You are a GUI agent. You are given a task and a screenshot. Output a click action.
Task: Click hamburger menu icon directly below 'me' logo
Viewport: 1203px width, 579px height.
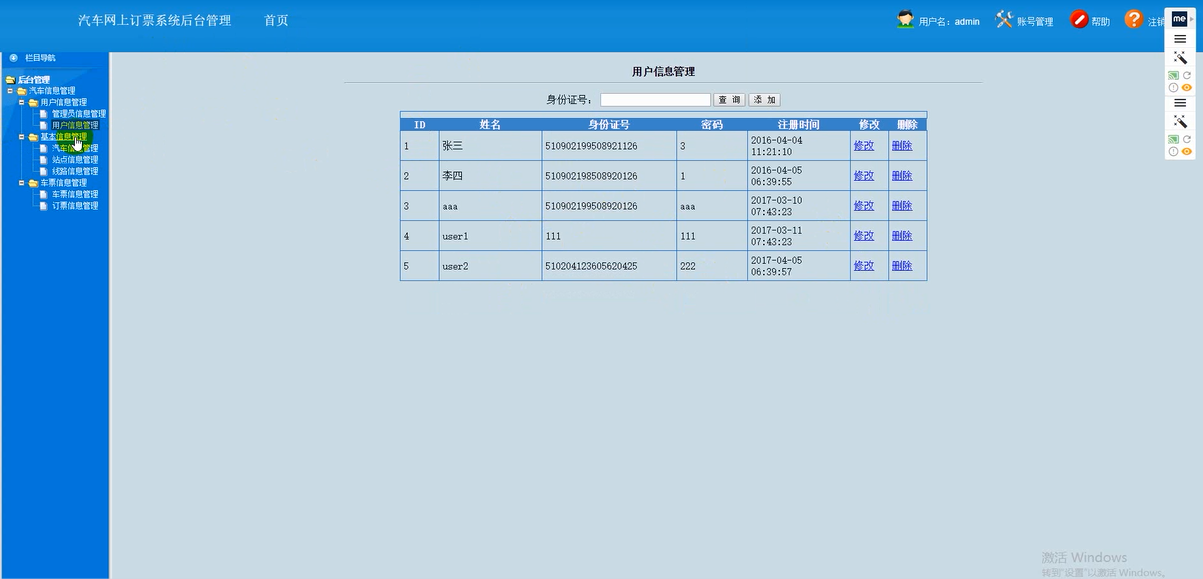coord(1180,39)
